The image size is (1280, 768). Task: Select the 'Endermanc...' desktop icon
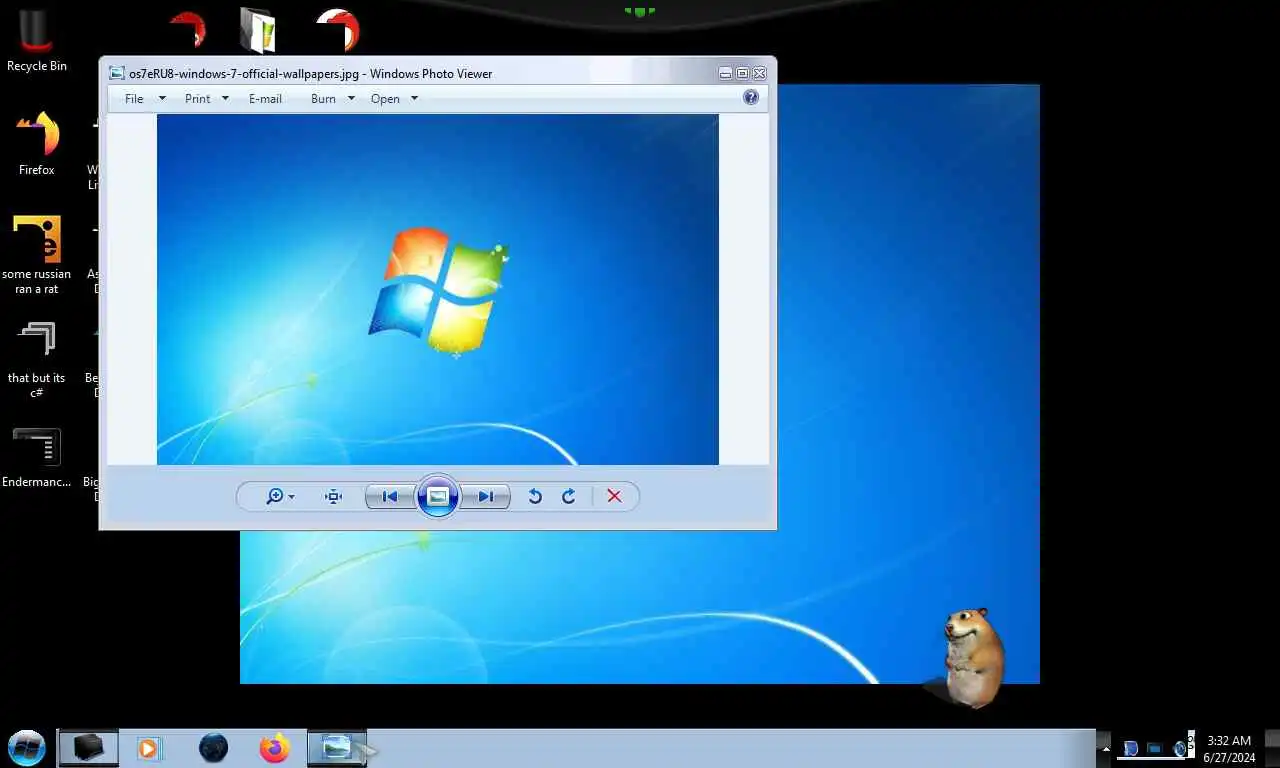[37, 458]
